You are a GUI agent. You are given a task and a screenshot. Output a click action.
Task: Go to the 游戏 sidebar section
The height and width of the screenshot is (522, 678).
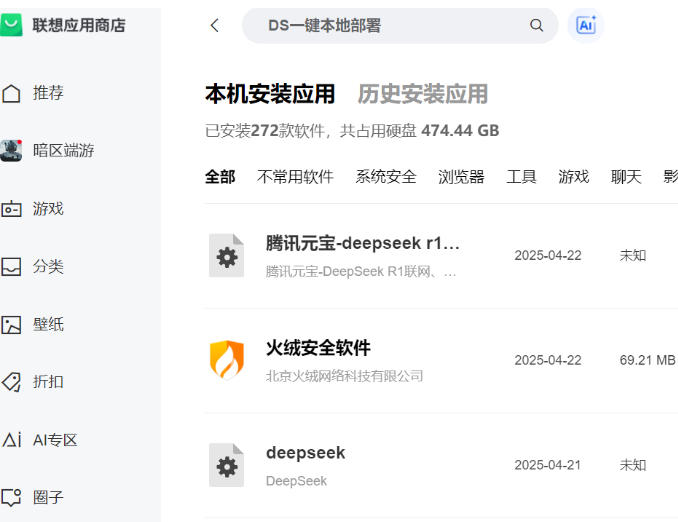[48, 209]
